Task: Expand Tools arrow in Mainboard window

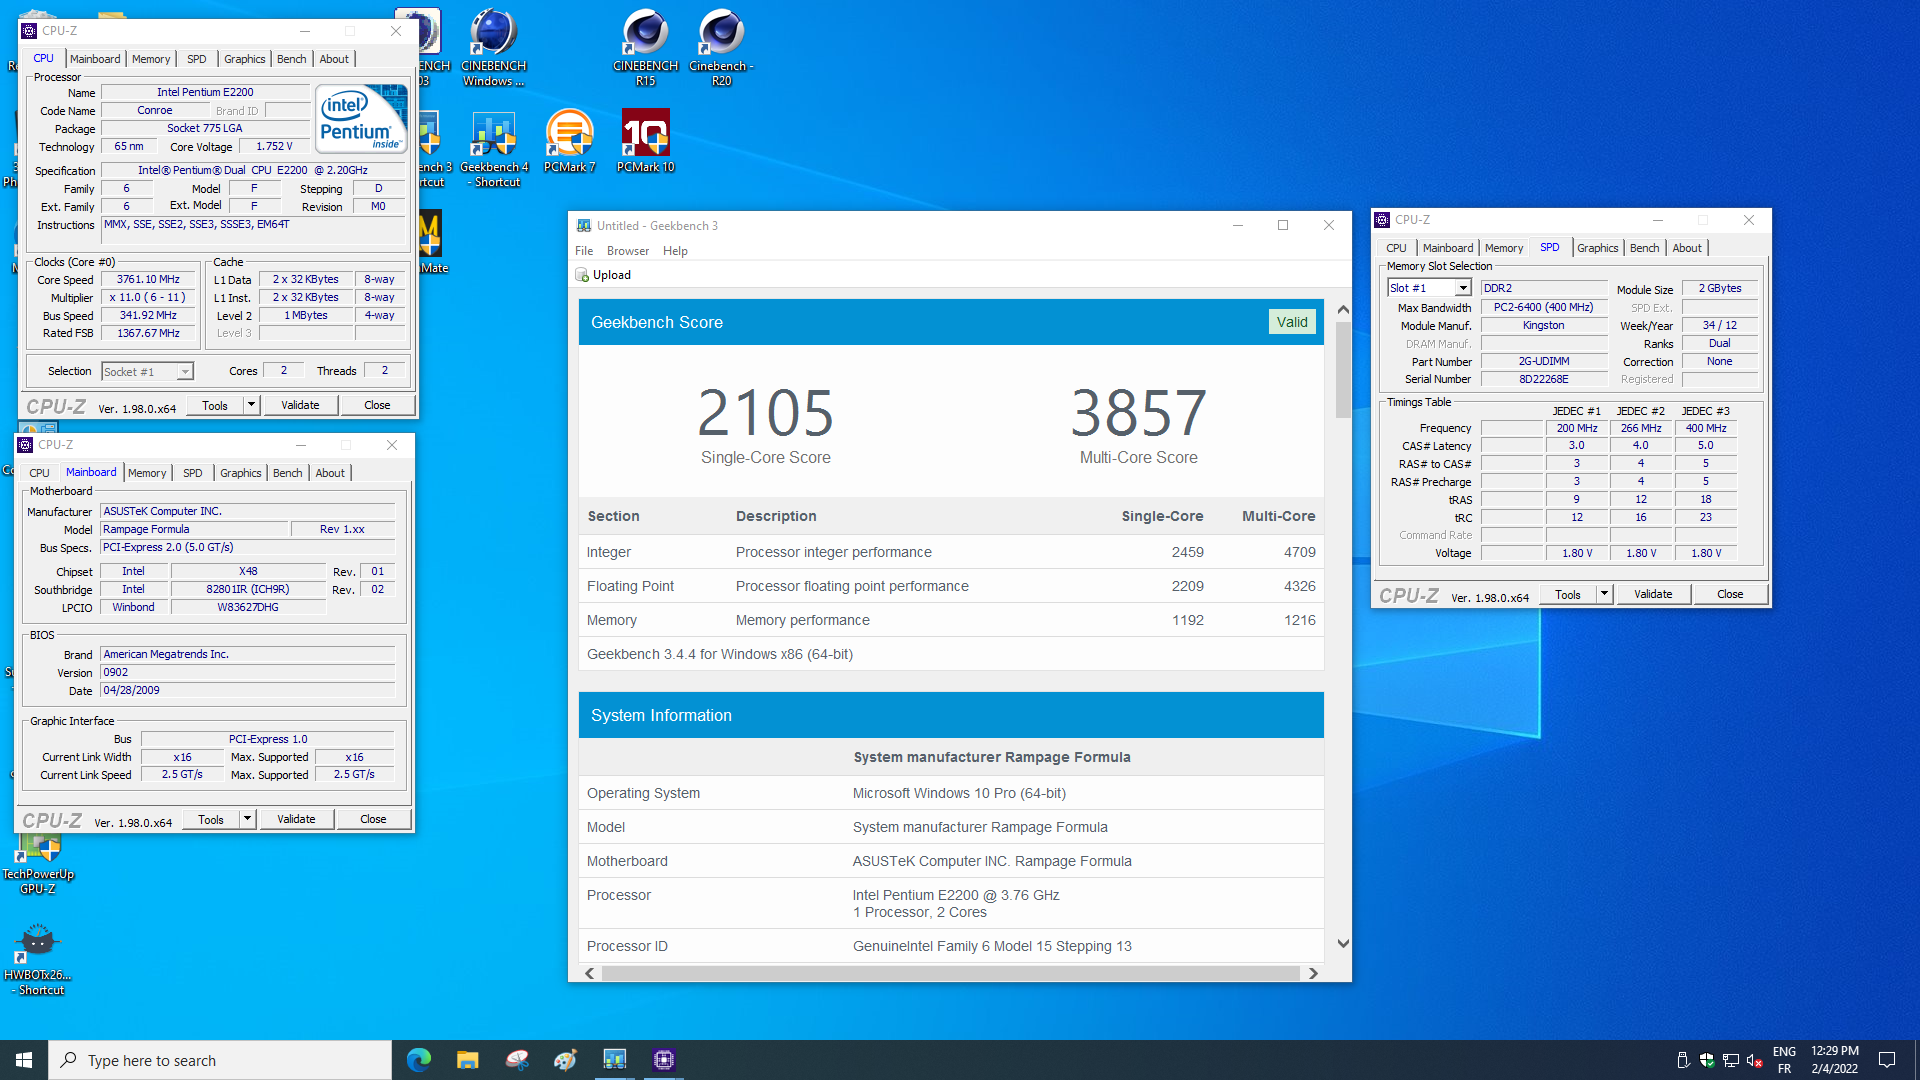Action: 247,819
